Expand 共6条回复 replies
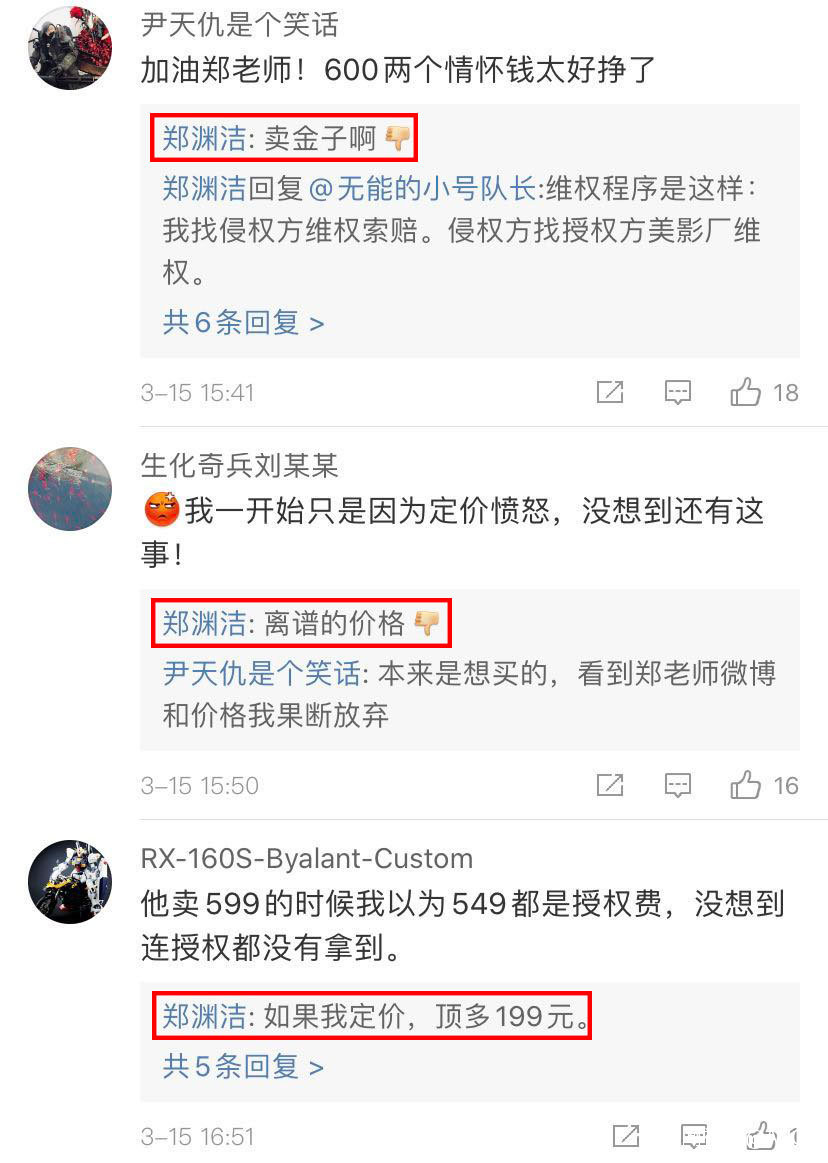Viewport: 828px width, 1163px height. [243, 323]
